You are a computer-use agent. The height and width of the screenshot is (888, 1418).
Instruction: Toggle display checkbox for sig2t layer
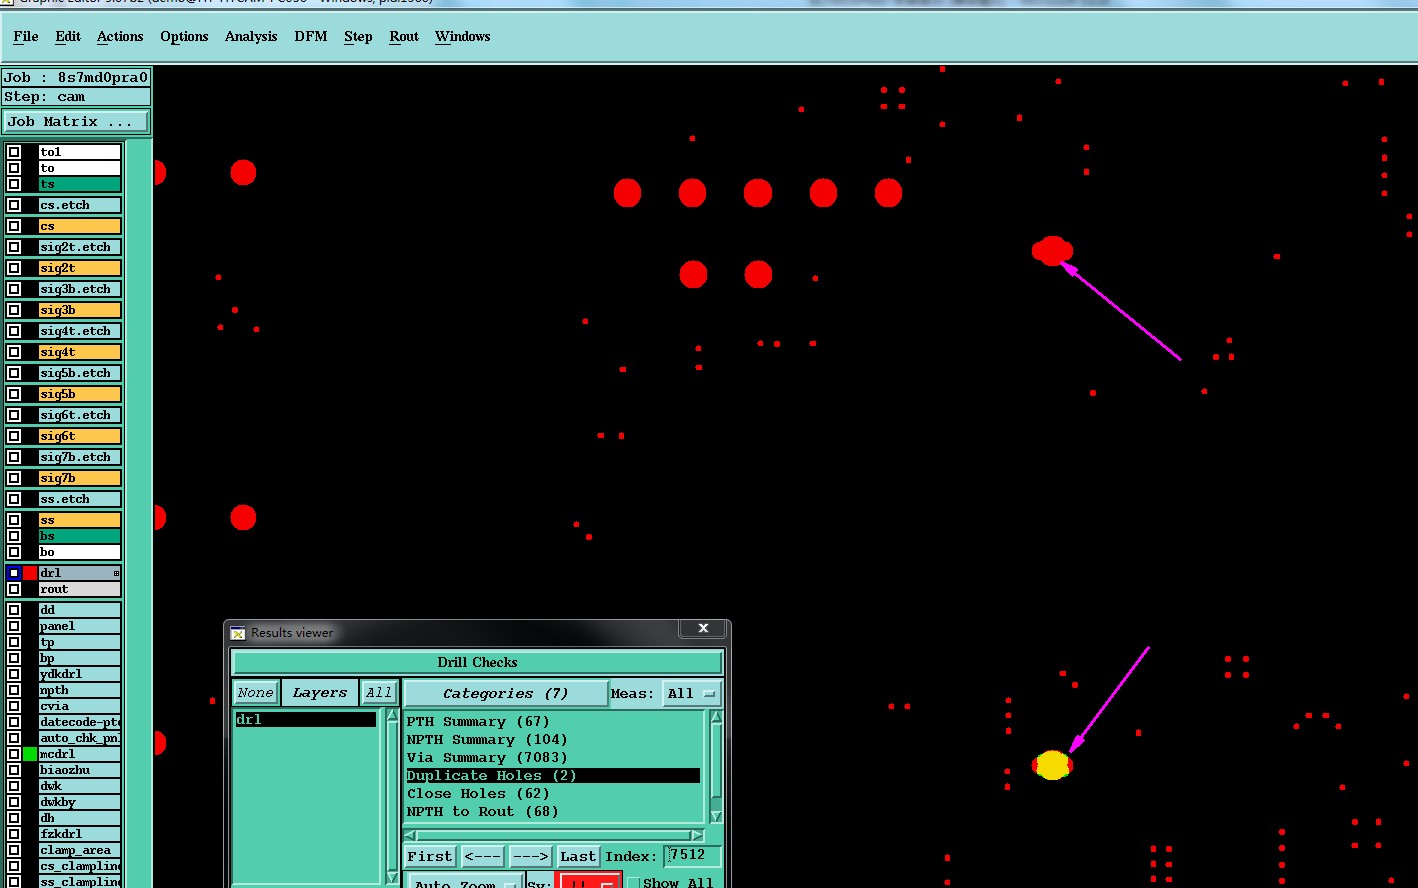14,268
